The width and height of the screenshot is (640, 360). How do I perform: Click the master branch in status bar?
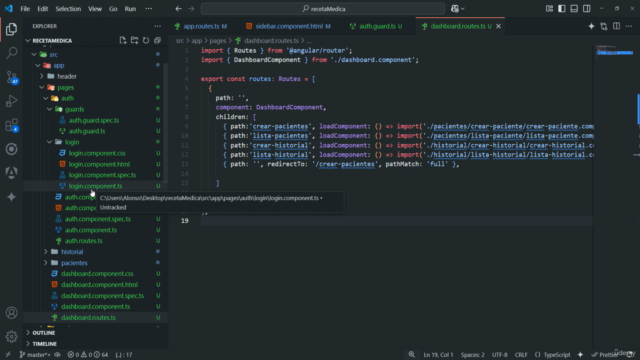(35, 355)
